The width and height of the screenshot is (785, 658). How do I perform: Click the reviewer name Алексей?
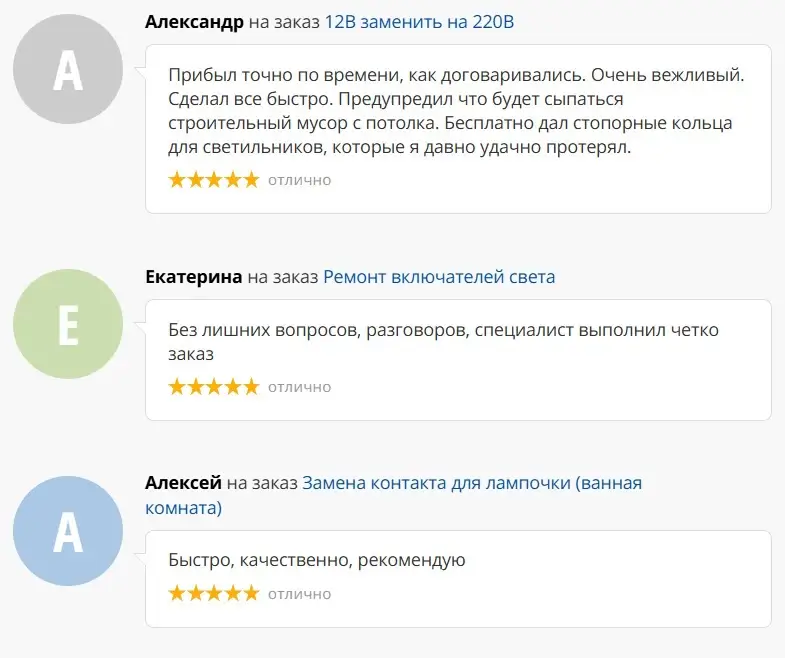click(184, 484)
